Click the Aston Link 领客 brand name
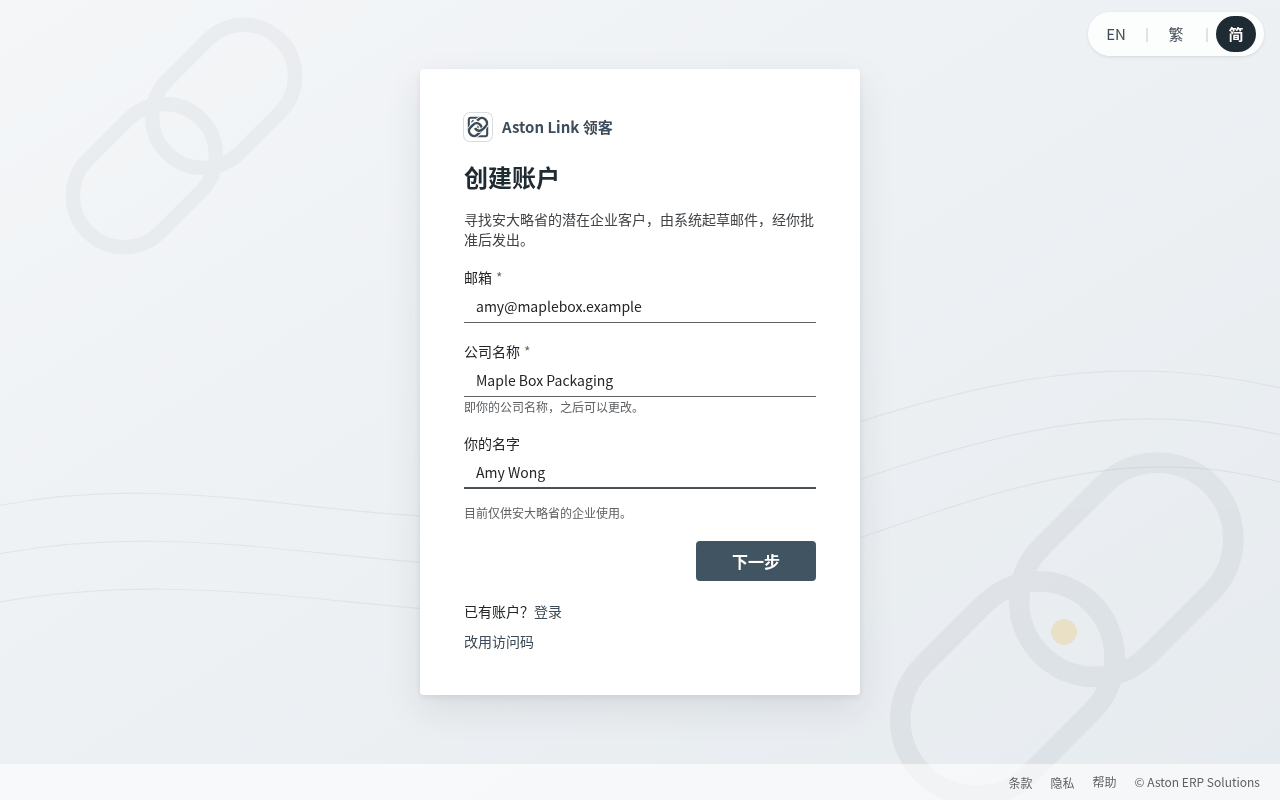 (557, 127)
